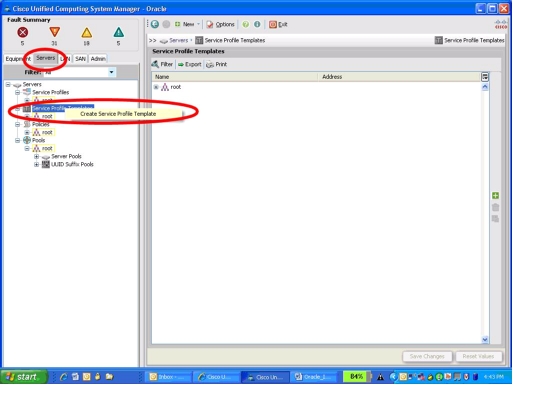
Task: Click the Save Changes button
Action: [427, 356]
